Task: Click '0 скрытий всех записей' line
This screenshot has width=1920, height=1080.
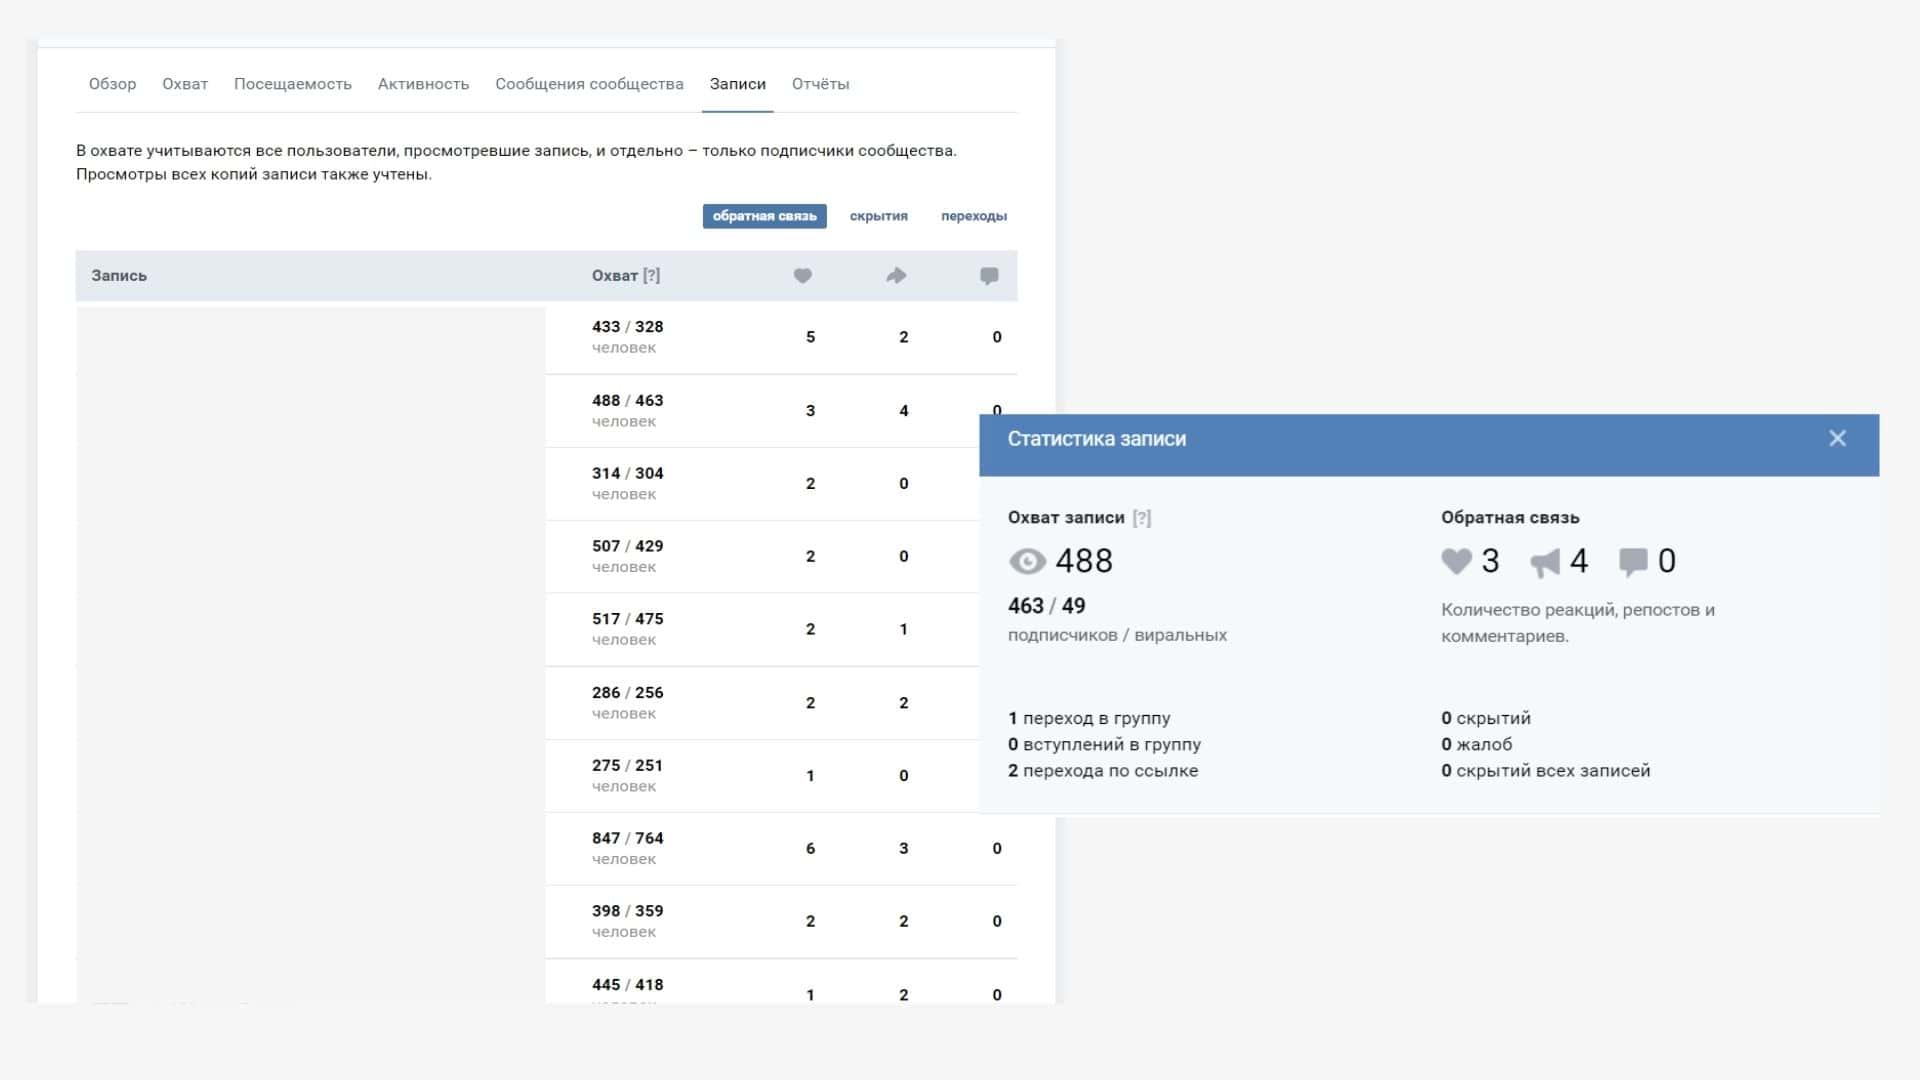Action: tap(1546, 771)
